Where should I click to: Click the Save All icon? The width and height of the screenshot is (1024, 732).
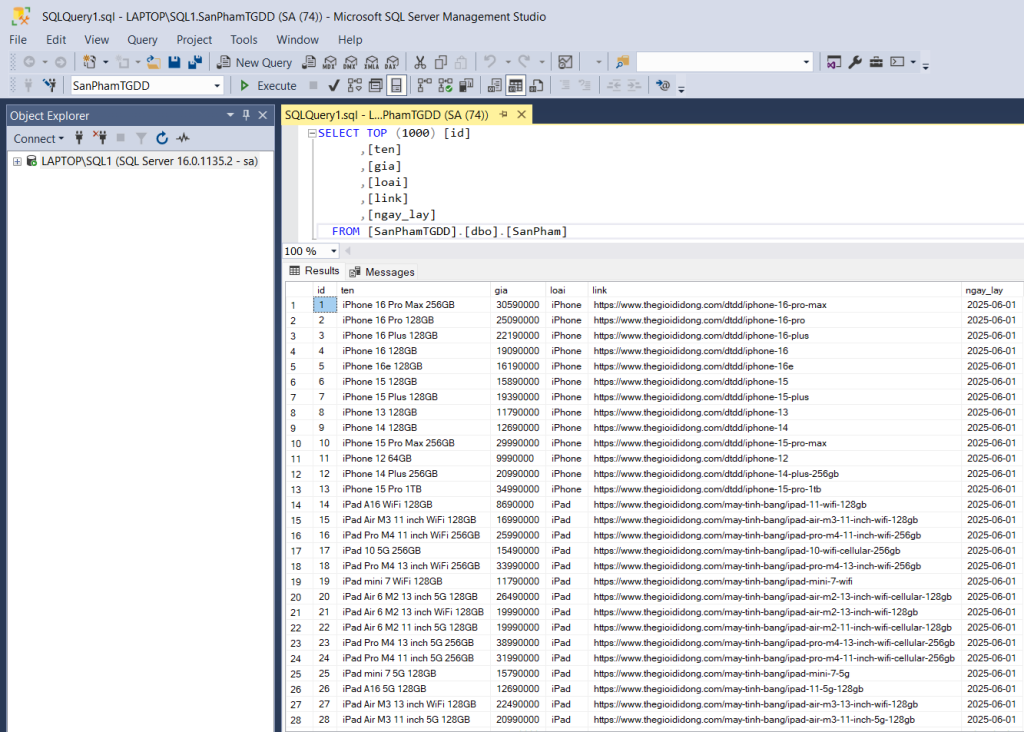(194, 62)
